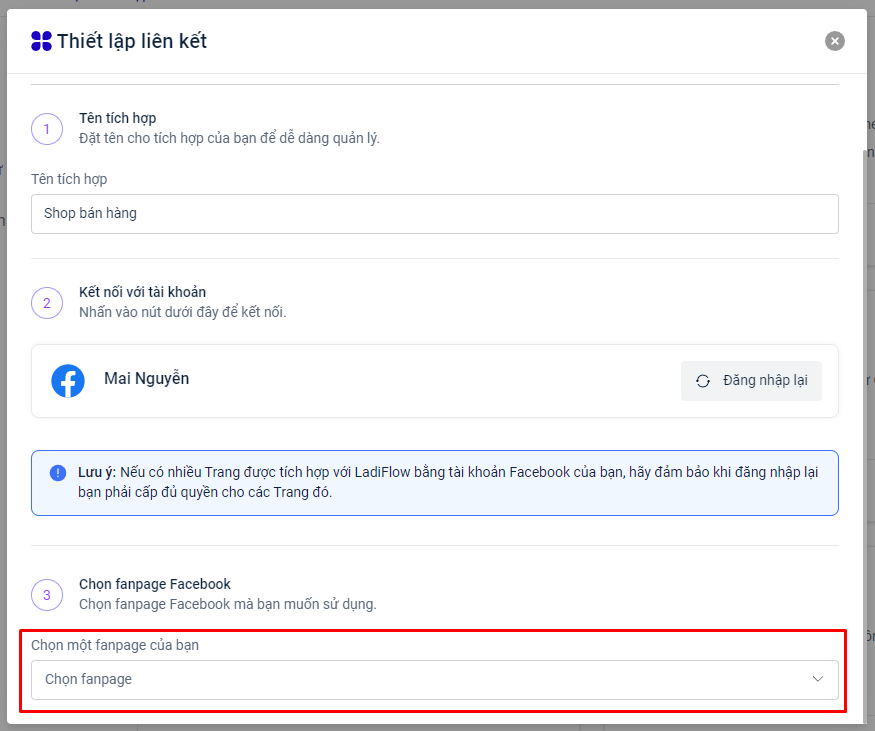Click the step 2 circle number icon
The height and width of the screenshot is (731, 875).
pos(47,303)
